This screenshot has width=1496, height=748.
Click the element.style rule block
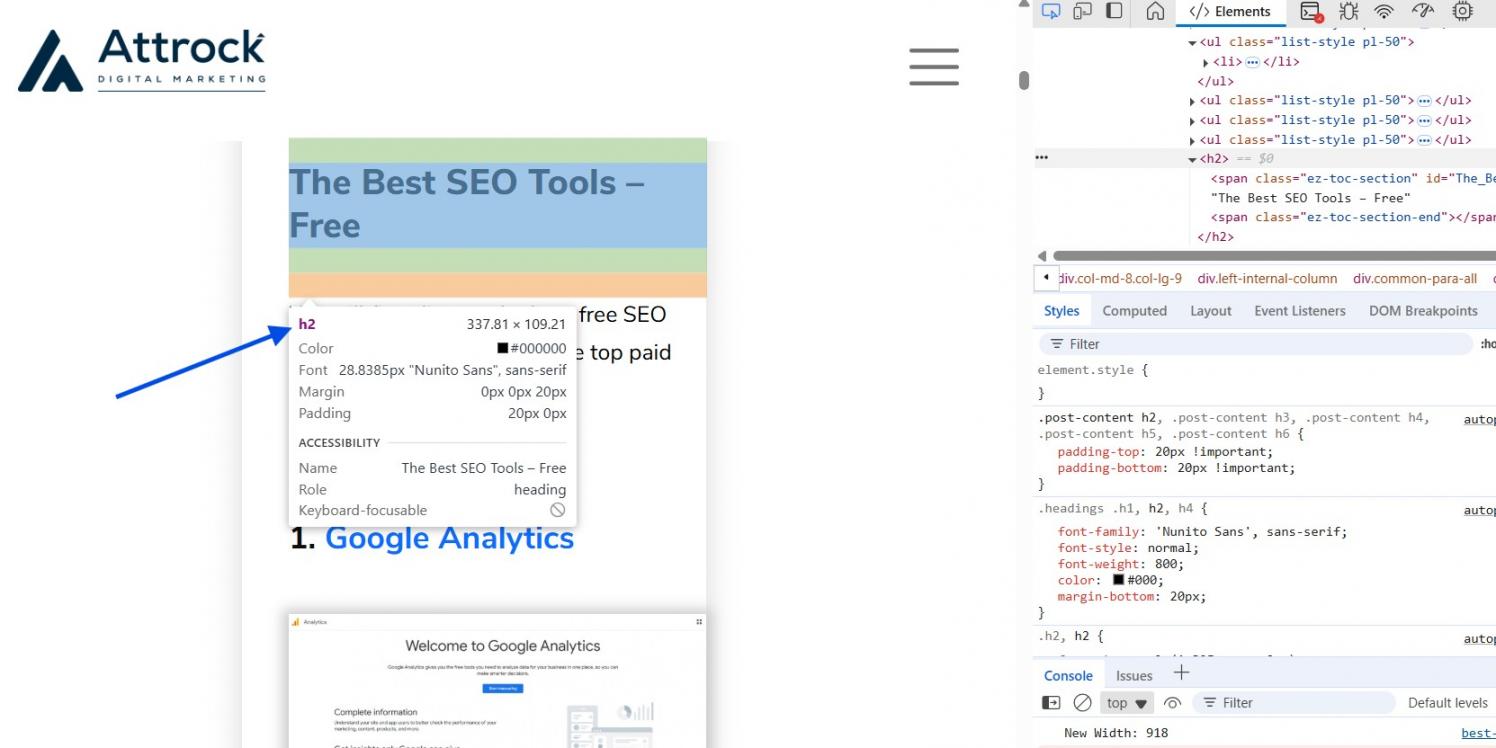[x=1265, y=381]
